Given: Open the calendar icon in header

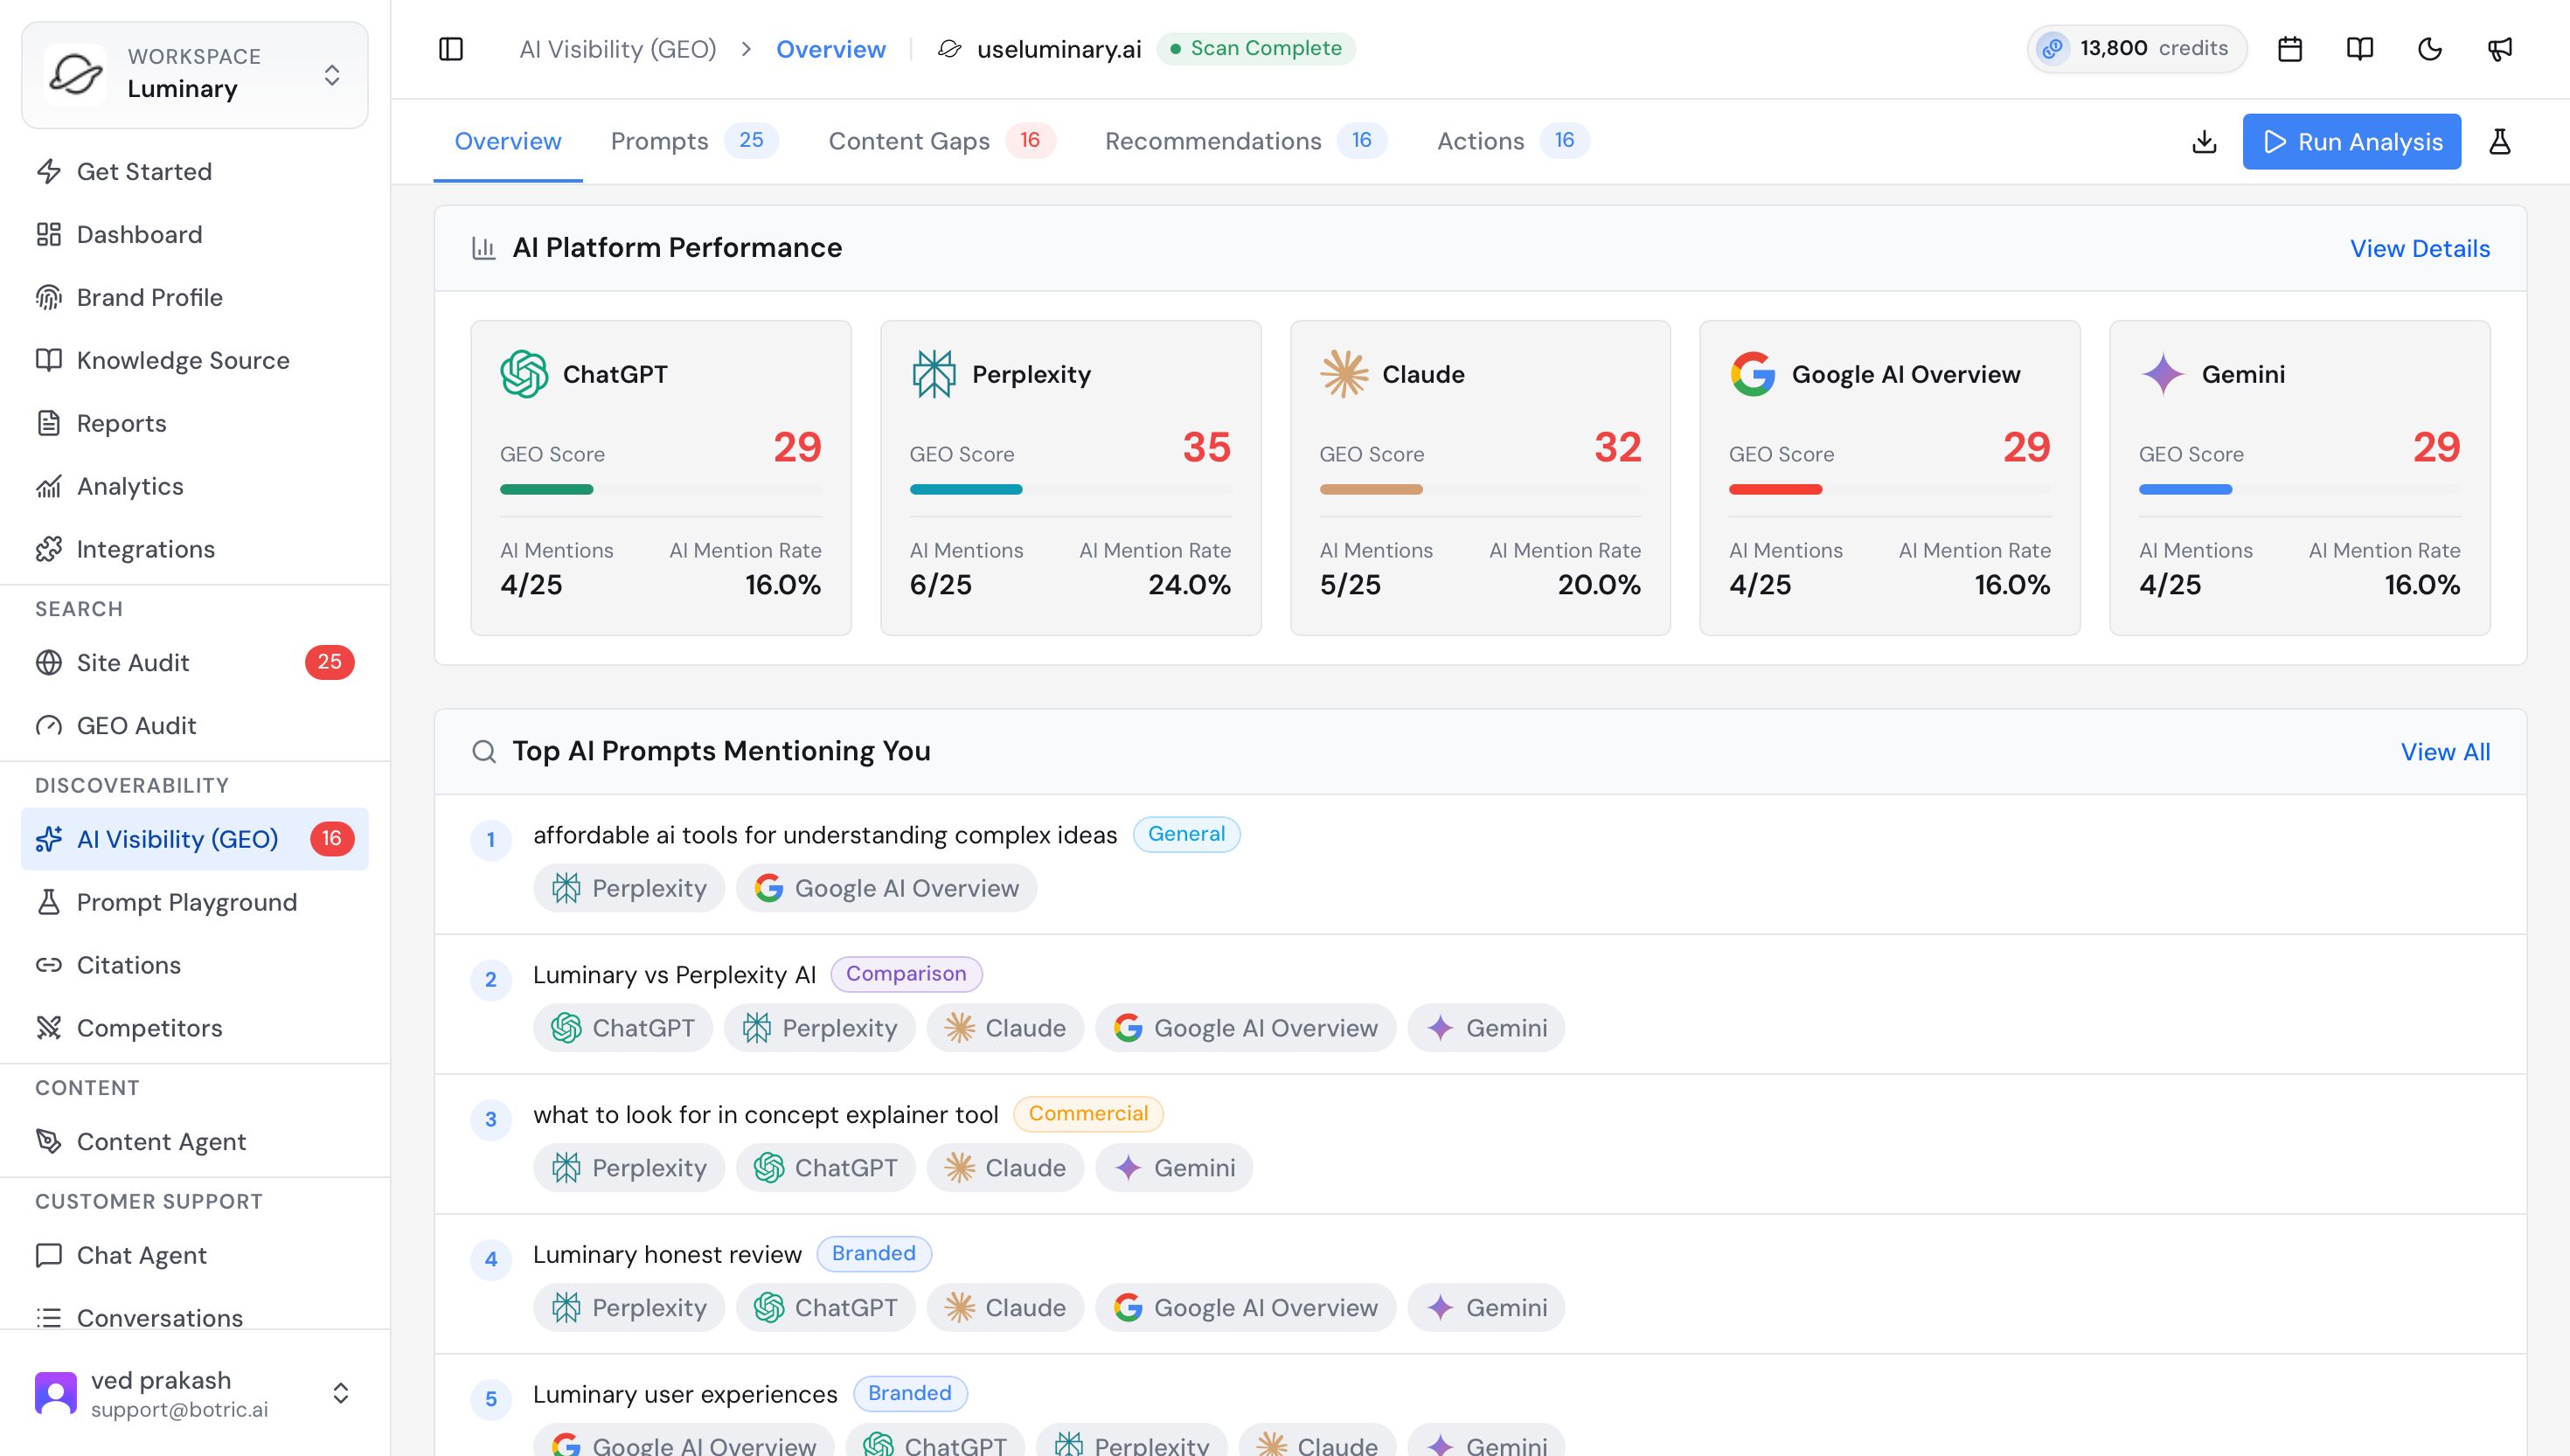Looking at the screenshot, I should pyautogui.click(x=2290, y=49).
